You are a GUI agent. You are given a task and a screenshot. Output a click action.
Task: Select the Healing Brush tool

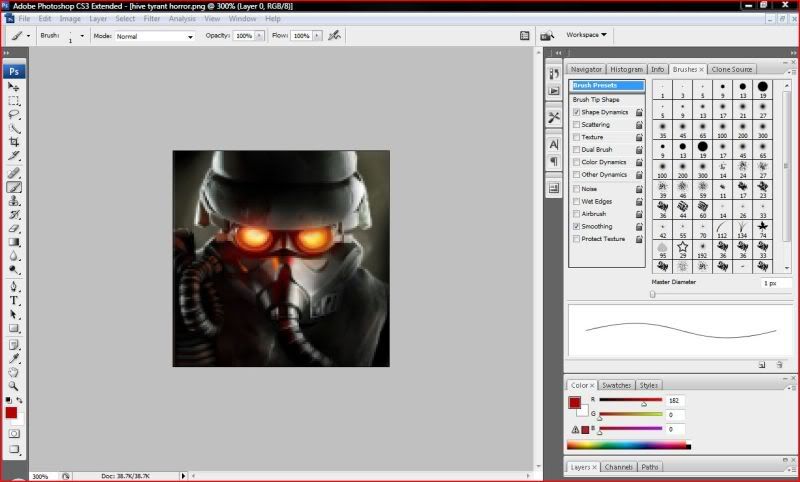click(14, 173)
